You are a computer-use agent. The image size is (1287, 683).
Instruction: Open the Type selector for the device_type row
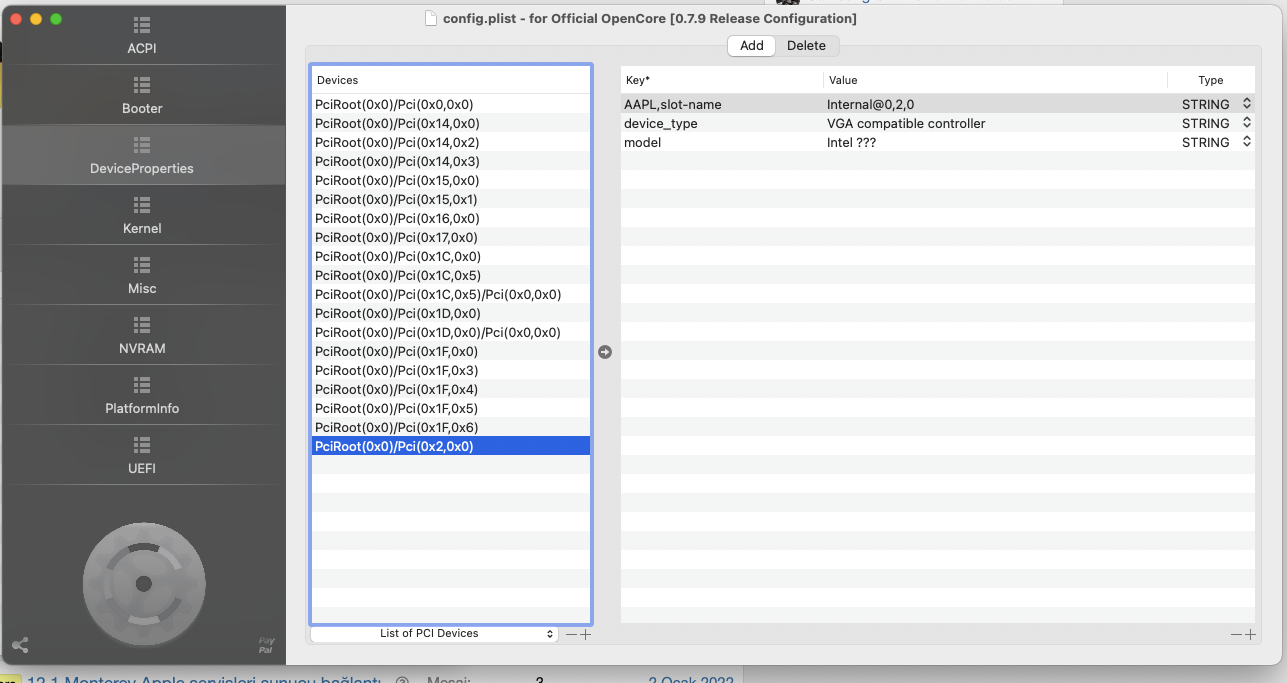point(1247,123)
